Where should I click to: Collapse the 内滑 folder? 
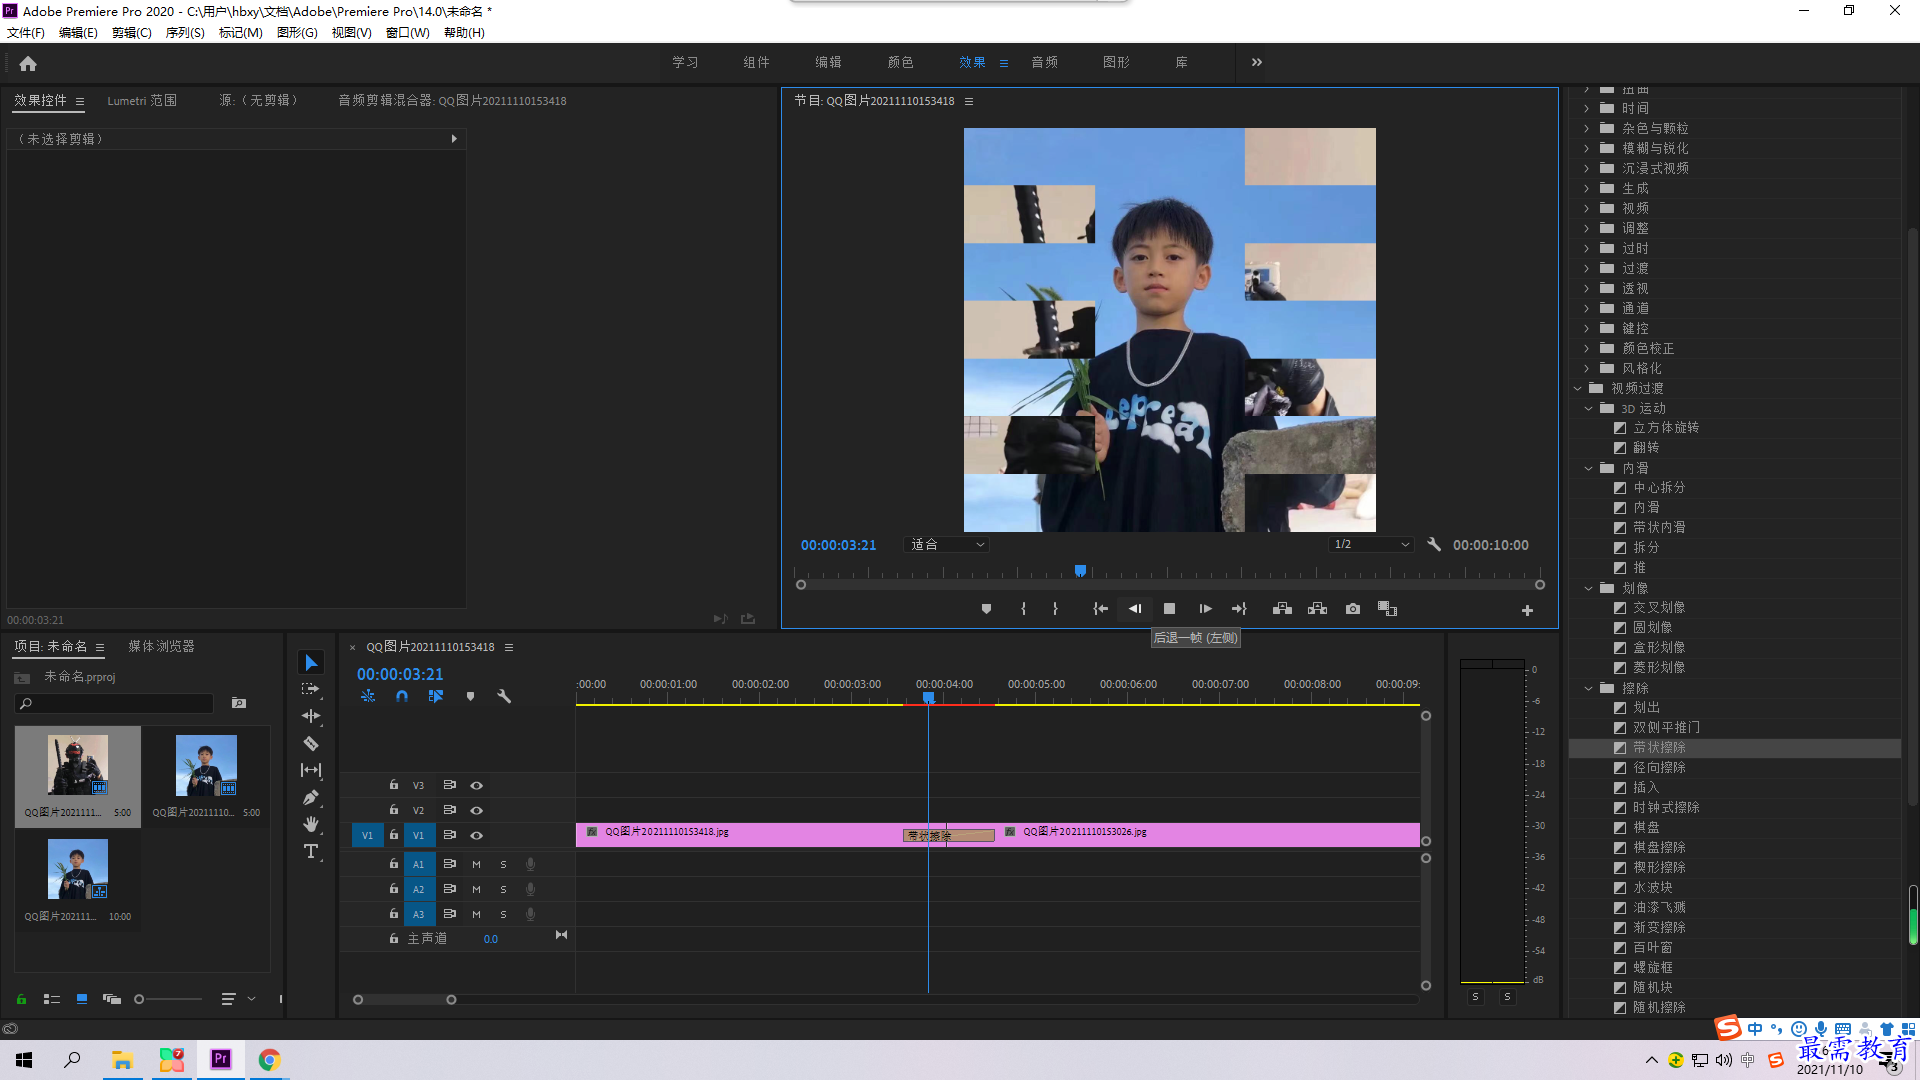click(x=1589, y=468)
